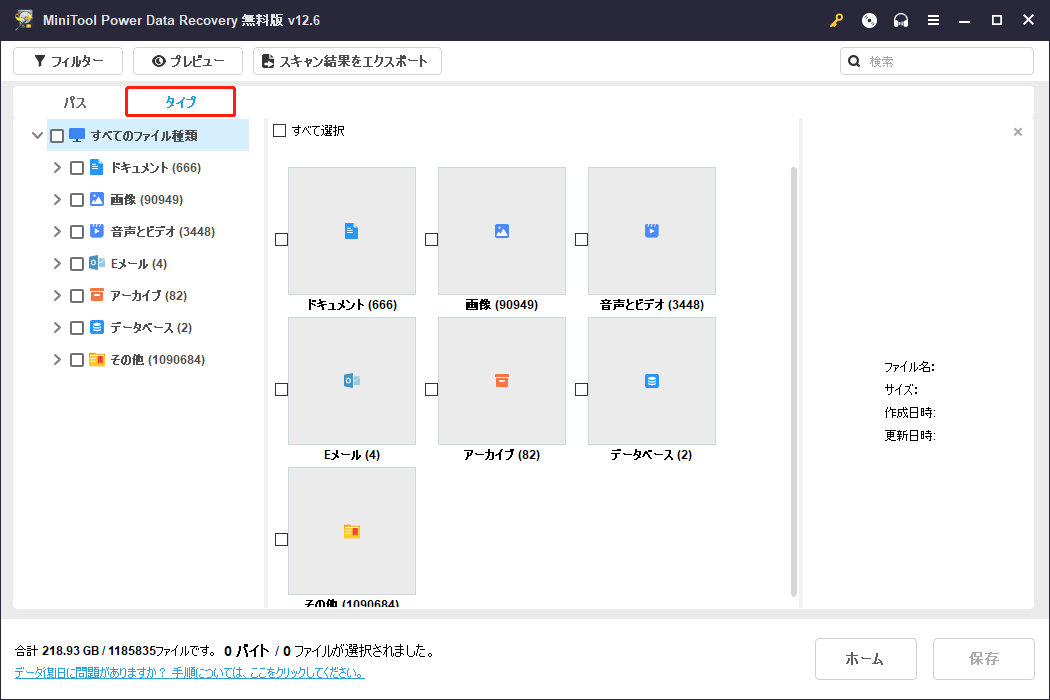Click the アーカイブ archive icon in tree

[x=97, y=296]
